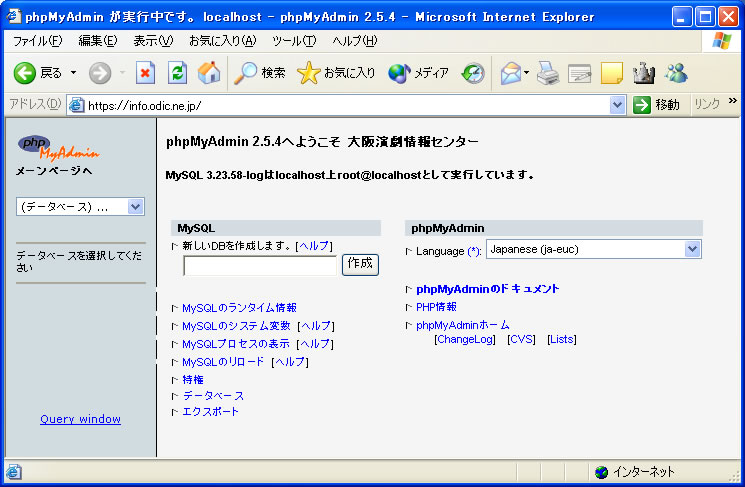This screenshot has height=487, width=745.
Task: Click the Forward arrow icon
Action: [100, 73]
